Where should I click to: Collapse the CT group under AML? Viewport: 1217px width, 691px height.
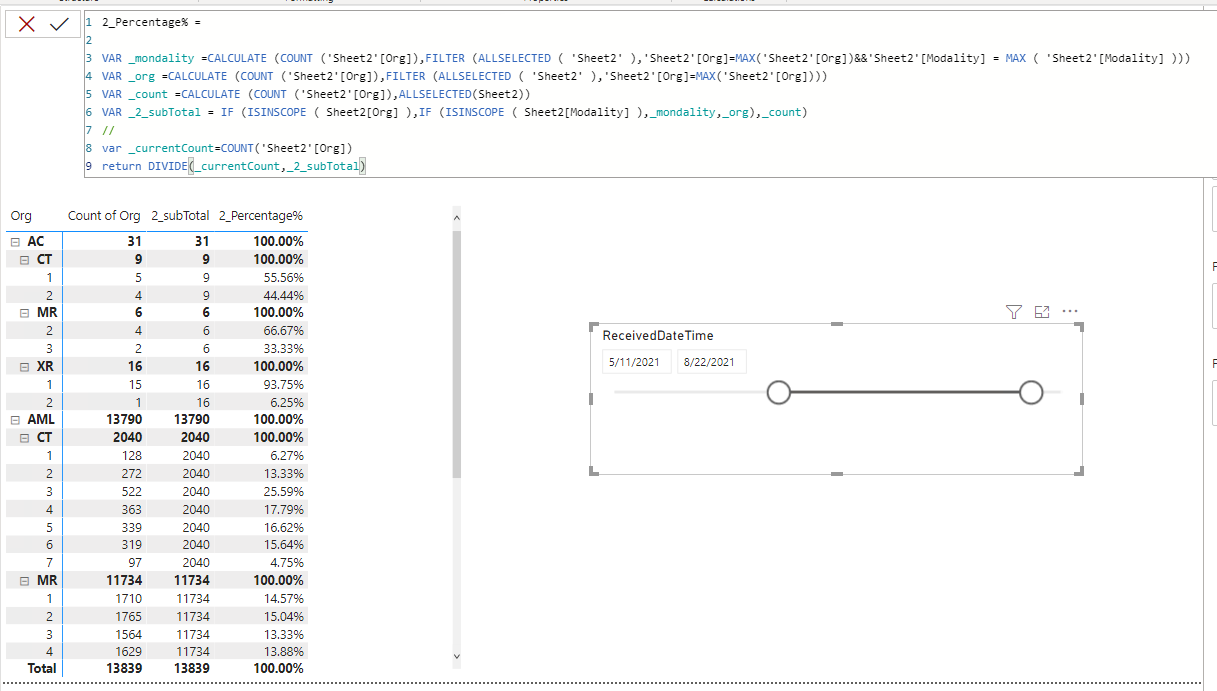coord(26,437)
